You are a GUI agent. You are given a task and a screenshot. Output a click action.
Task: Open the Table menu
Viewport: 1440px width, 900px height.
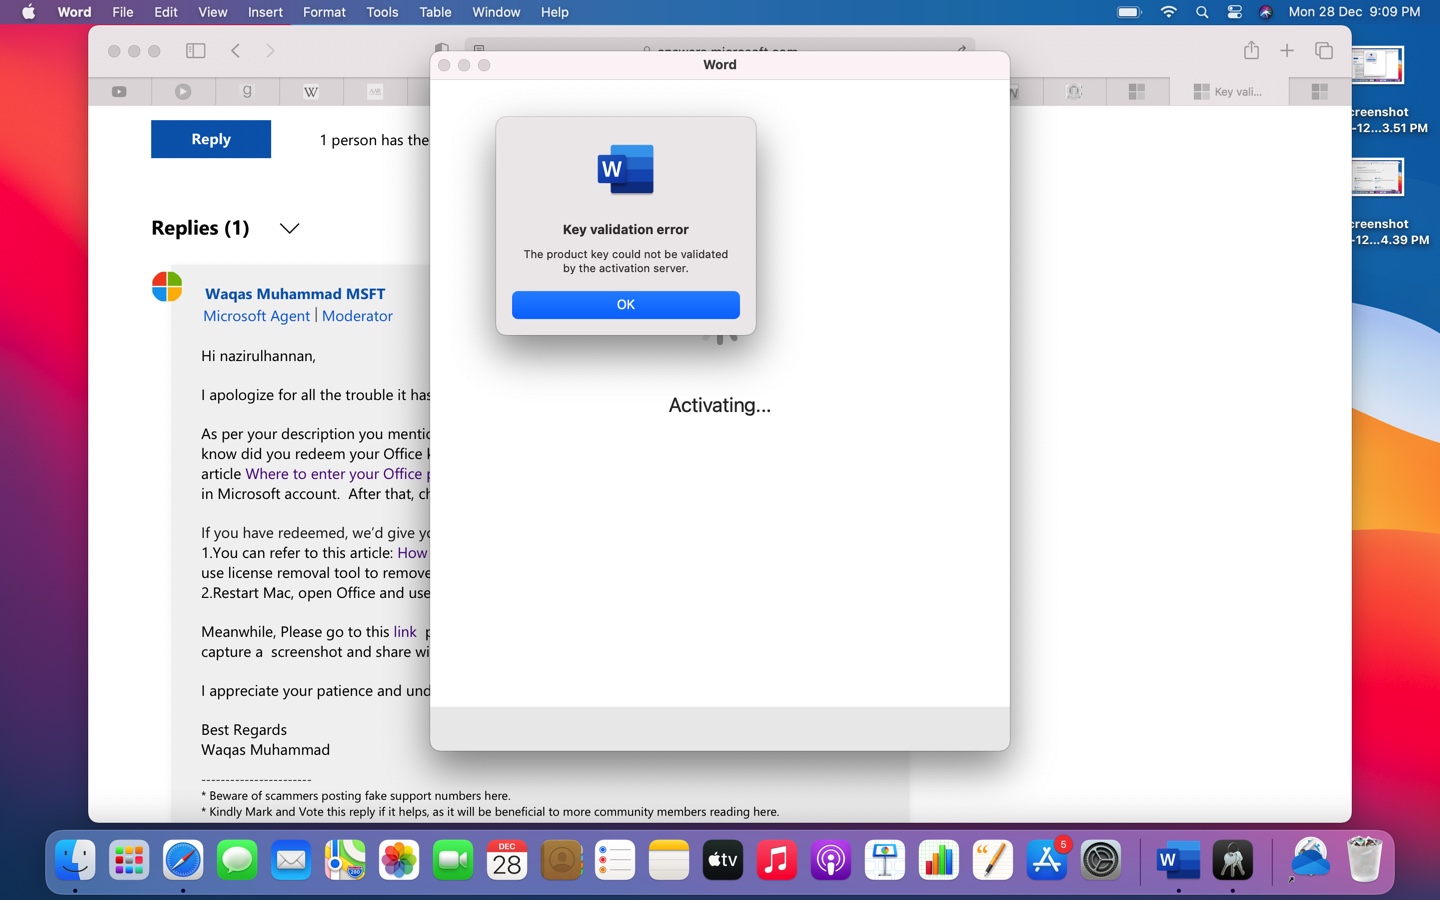435,12
